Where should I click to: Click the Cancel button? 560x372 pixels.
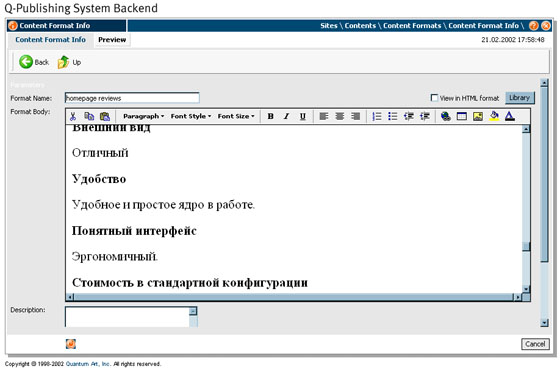click(x=535, y=344)
